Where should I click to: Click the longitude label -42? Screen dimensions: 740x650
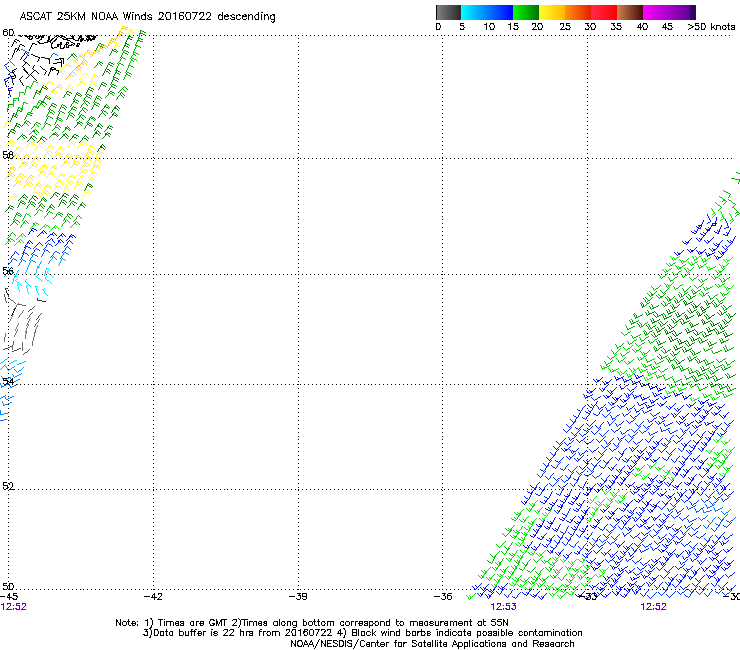pos(153,597)
